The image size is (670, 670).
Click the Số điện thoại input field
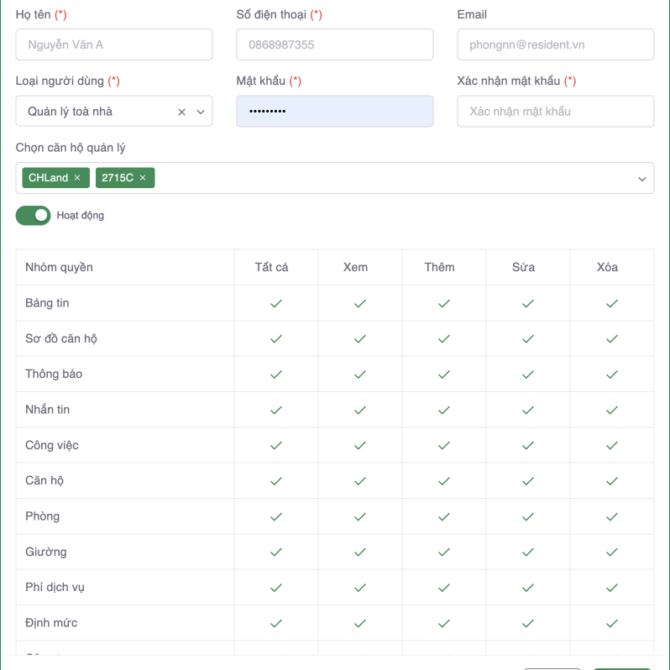(x=334, y=45)
